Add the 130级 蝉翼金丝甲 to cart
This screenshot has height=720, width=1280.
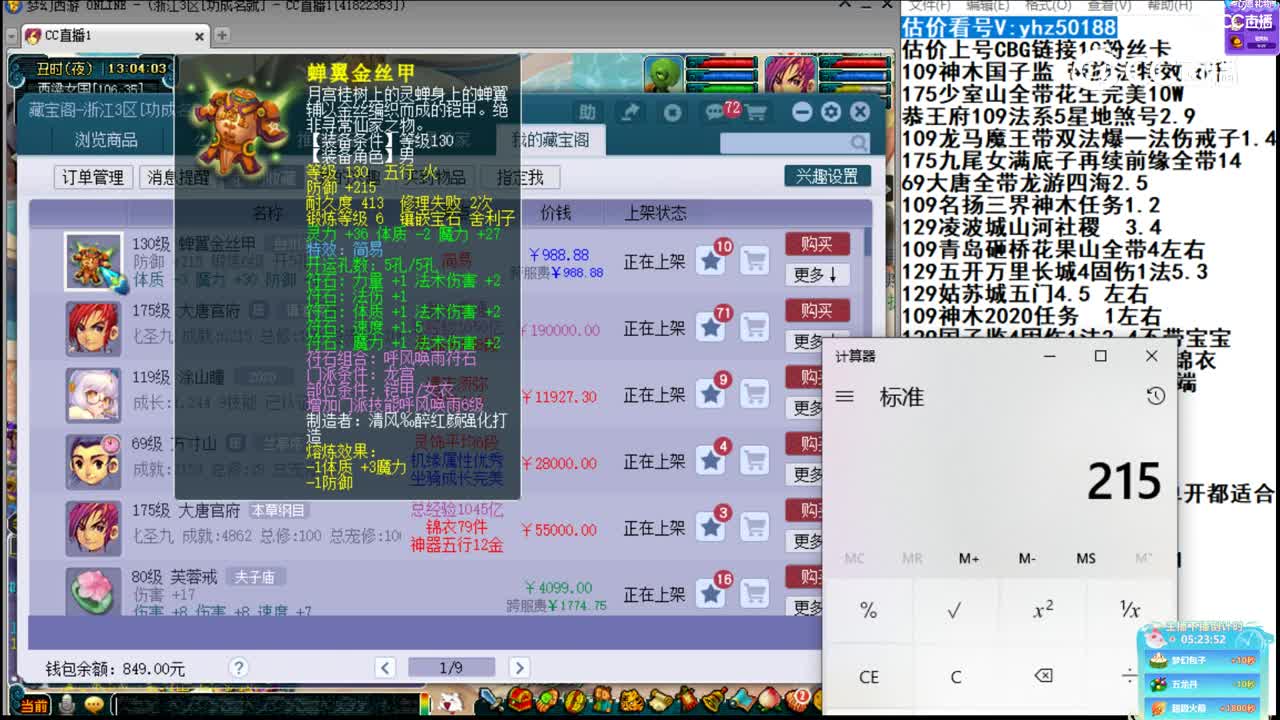[754, 261]
